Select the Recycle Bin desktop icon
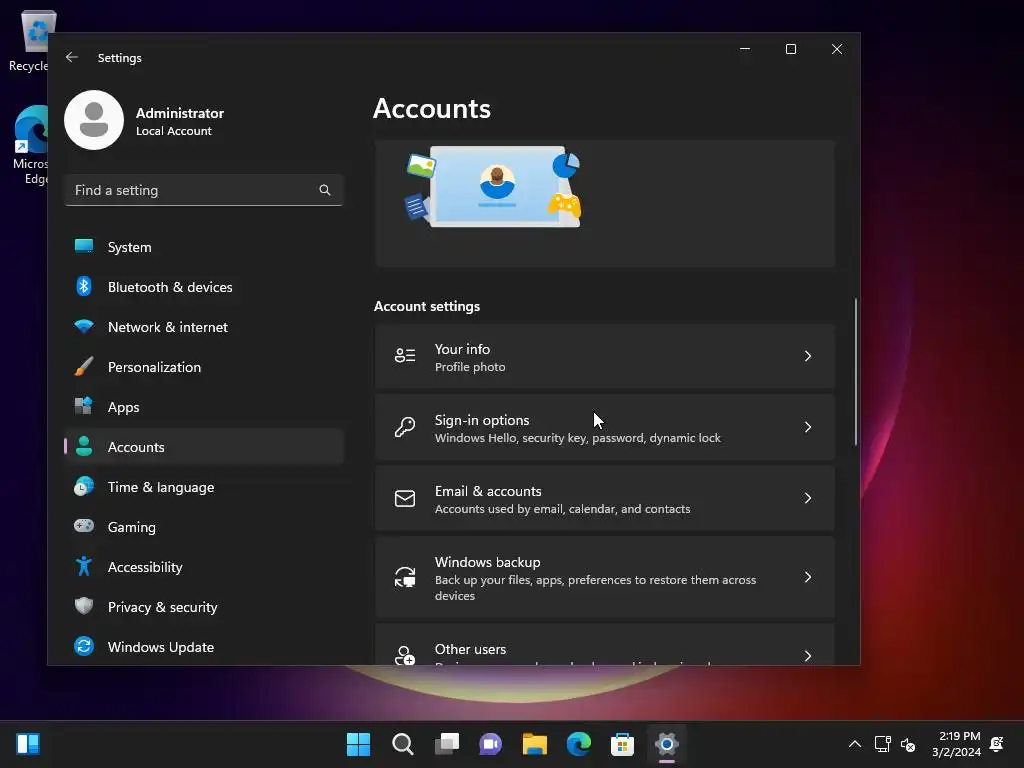Viewport: 1024px width, 768px height. pyautogui.click(x=29, y=40)
